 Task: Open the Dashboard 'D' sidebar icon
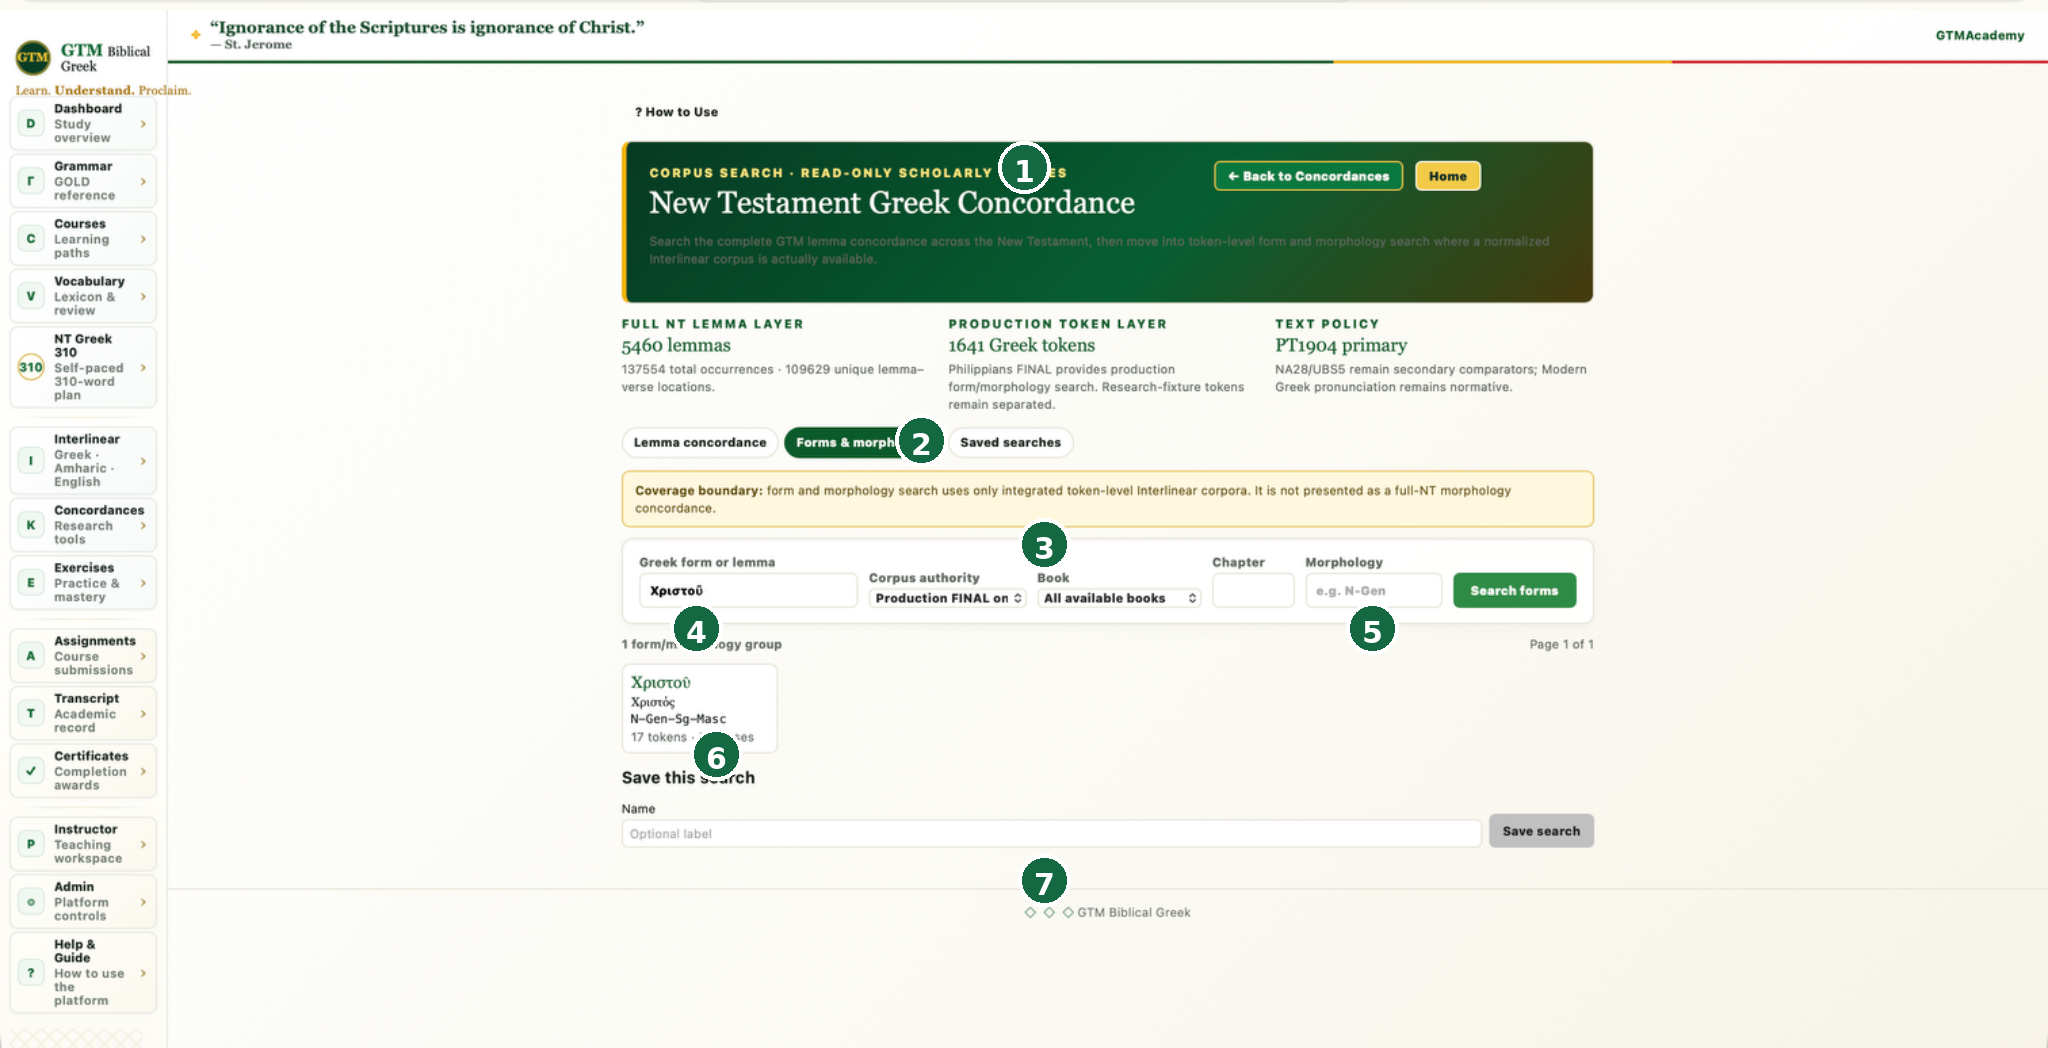tap(31, 124)
